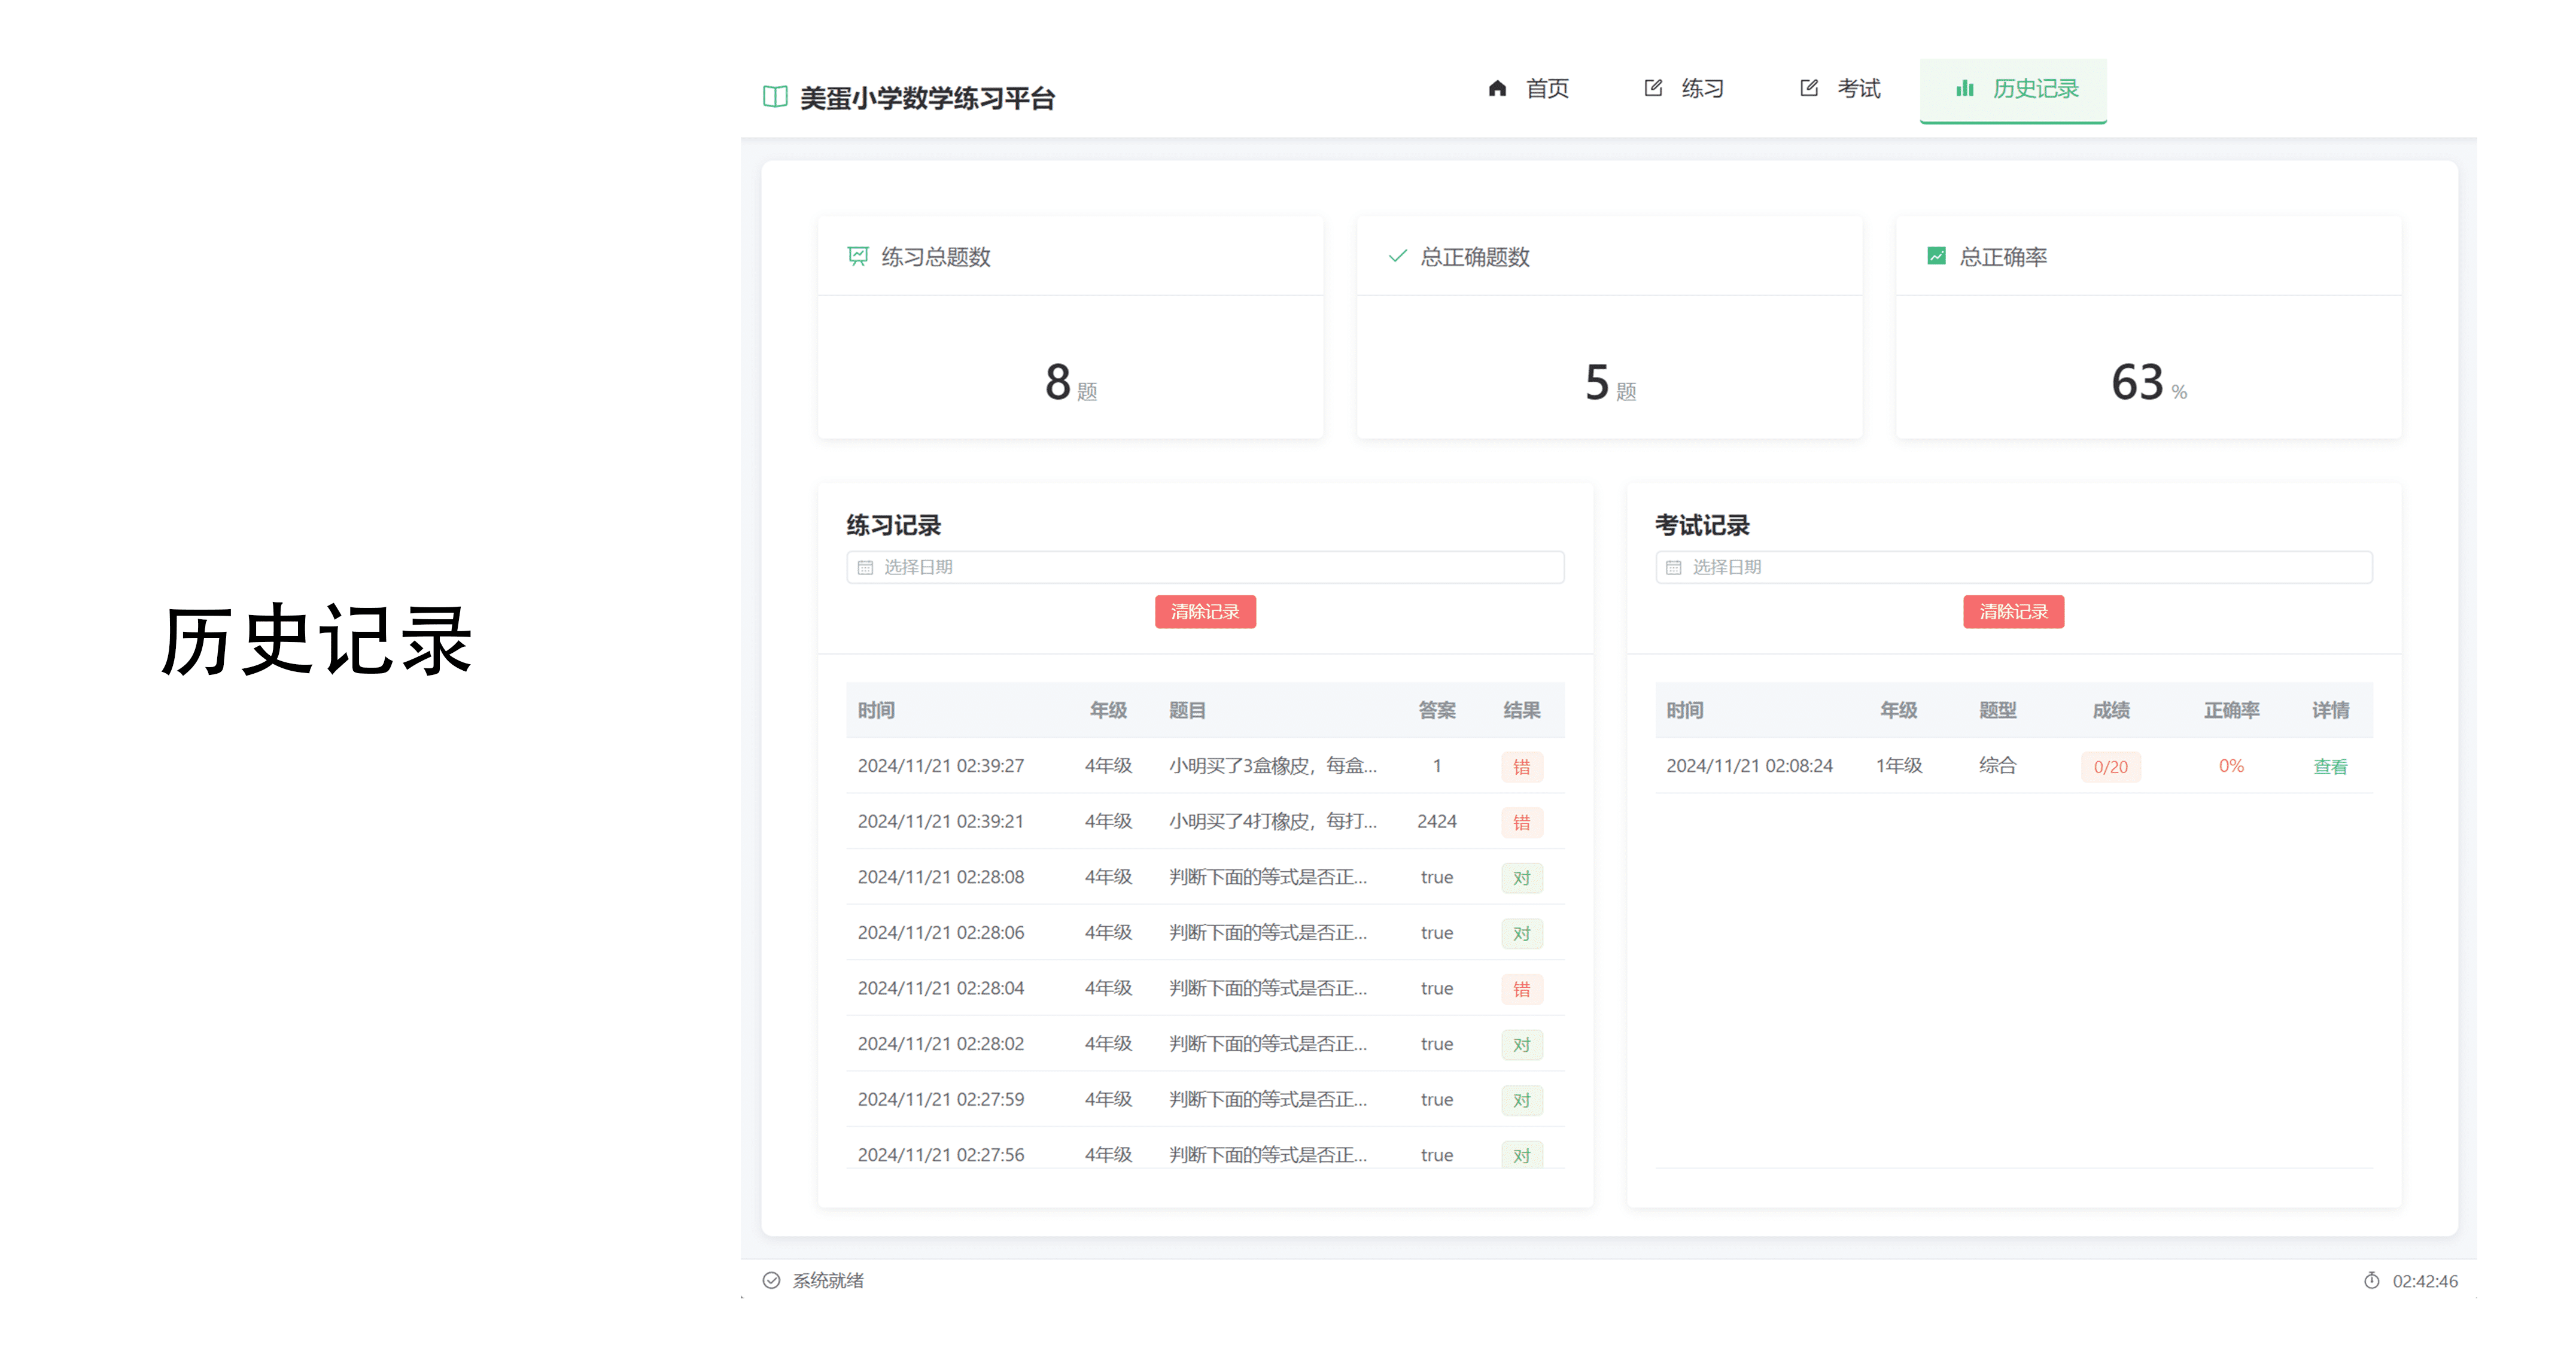Clear records under 考试记录
The image size is (2576, 1357).
(x=2013, y=612)
